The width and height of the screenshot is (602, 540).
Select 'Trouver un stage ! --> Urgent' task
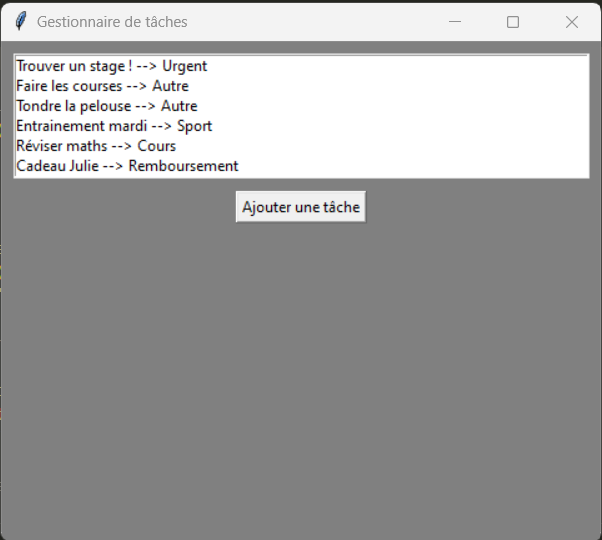point(301,66)
